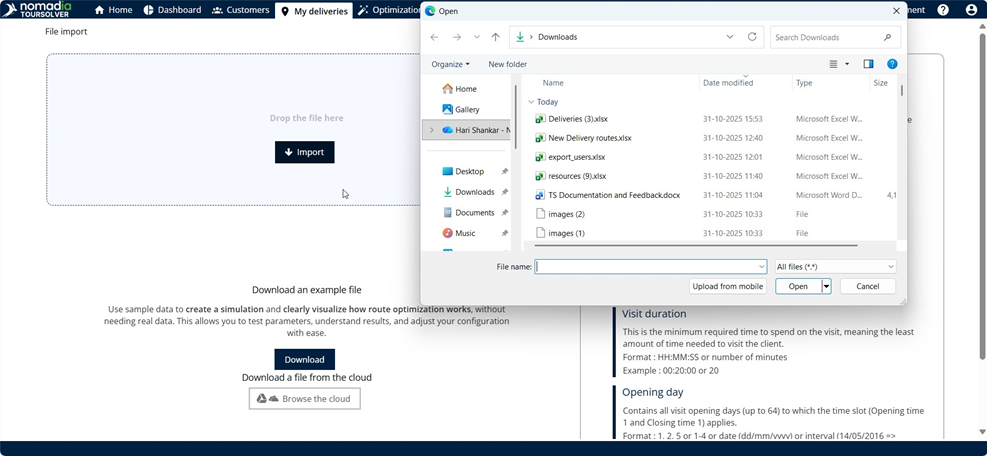Open Gallery in the navigation pane
Image resolution: width=987 pixels, height=456 pixels.
[467, 109]
